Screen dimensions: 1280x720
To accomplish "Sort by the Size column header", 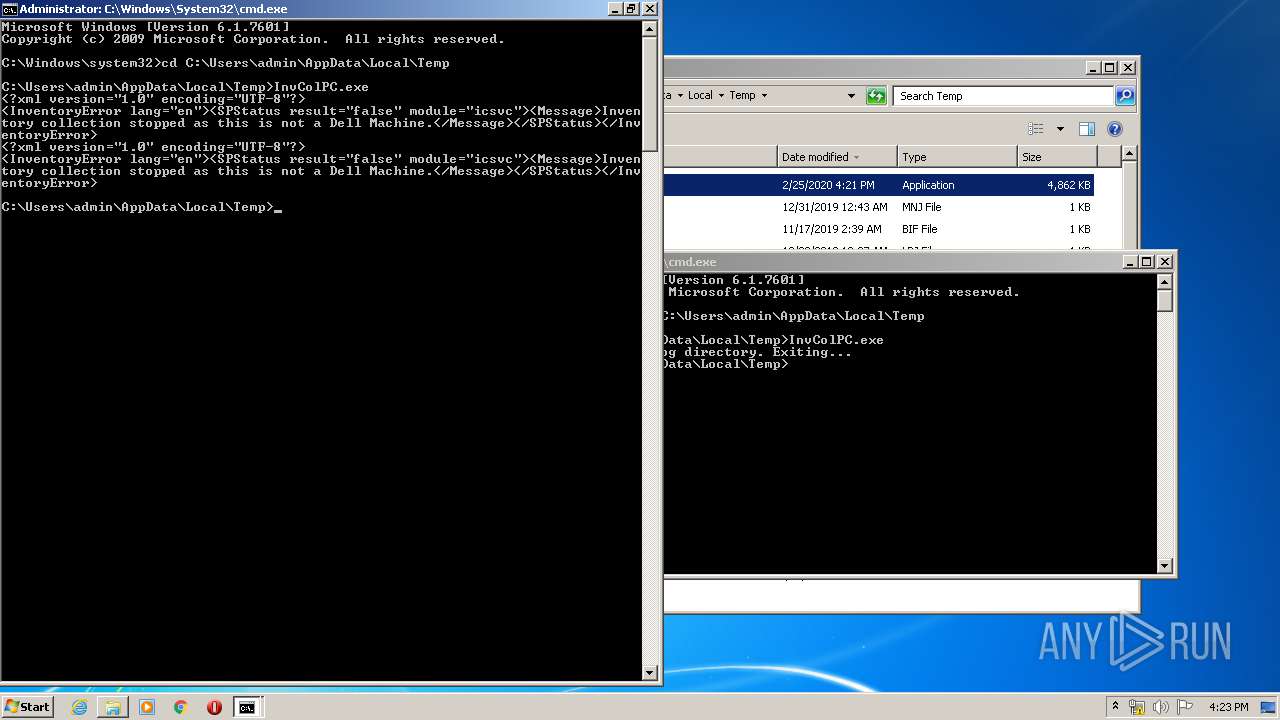I will click(x=1056, y=157).
